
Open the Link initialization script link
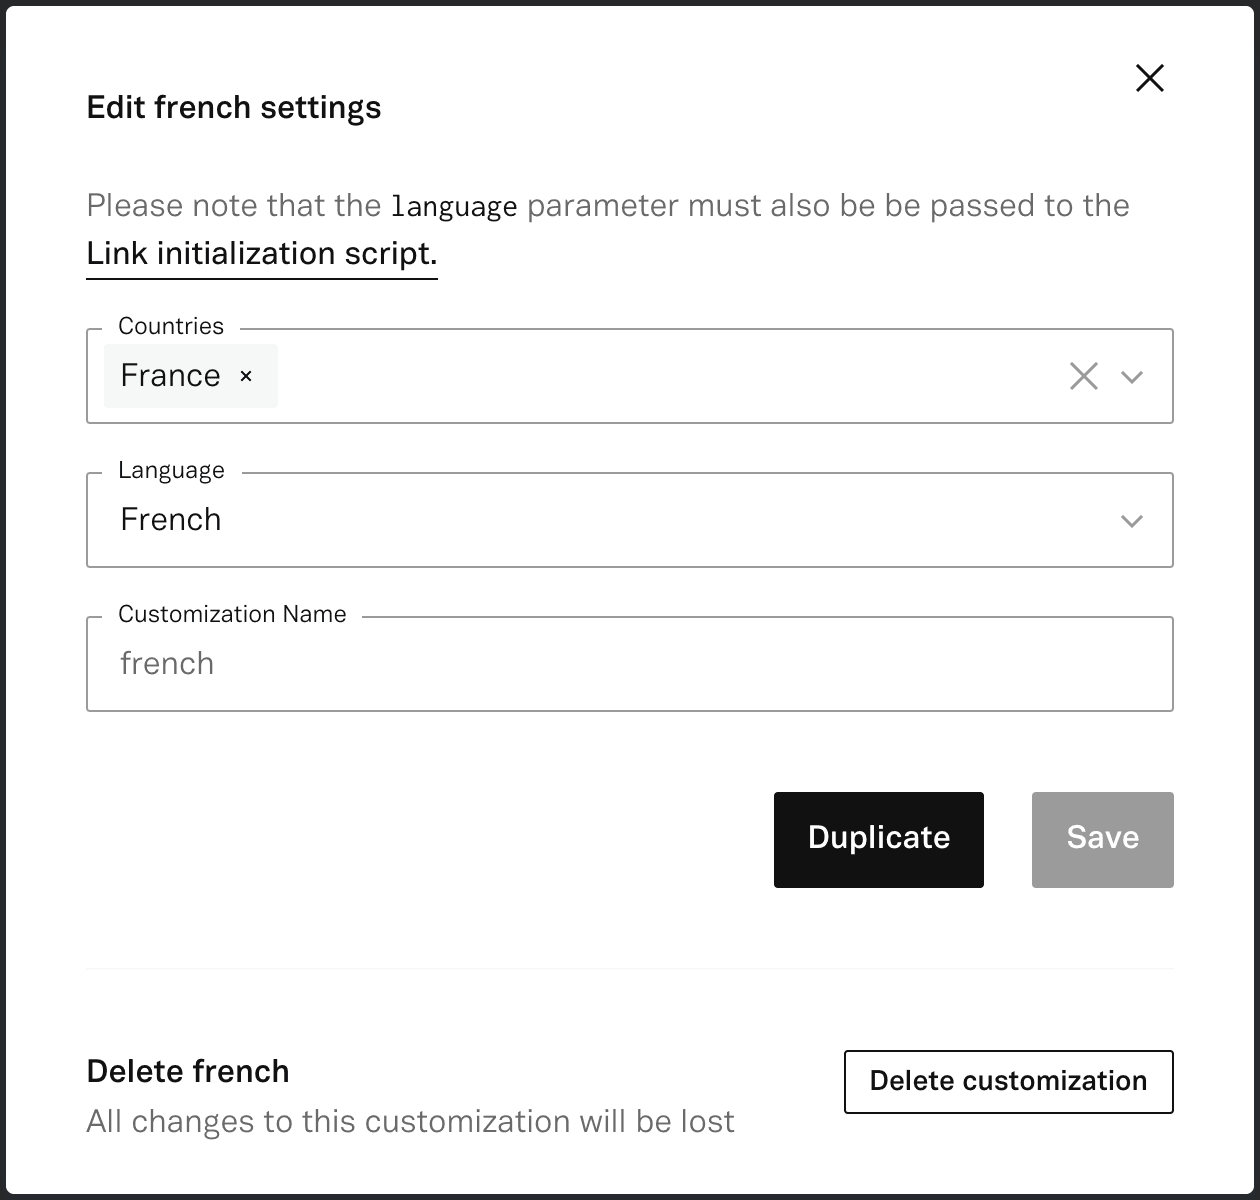point(262,254)
